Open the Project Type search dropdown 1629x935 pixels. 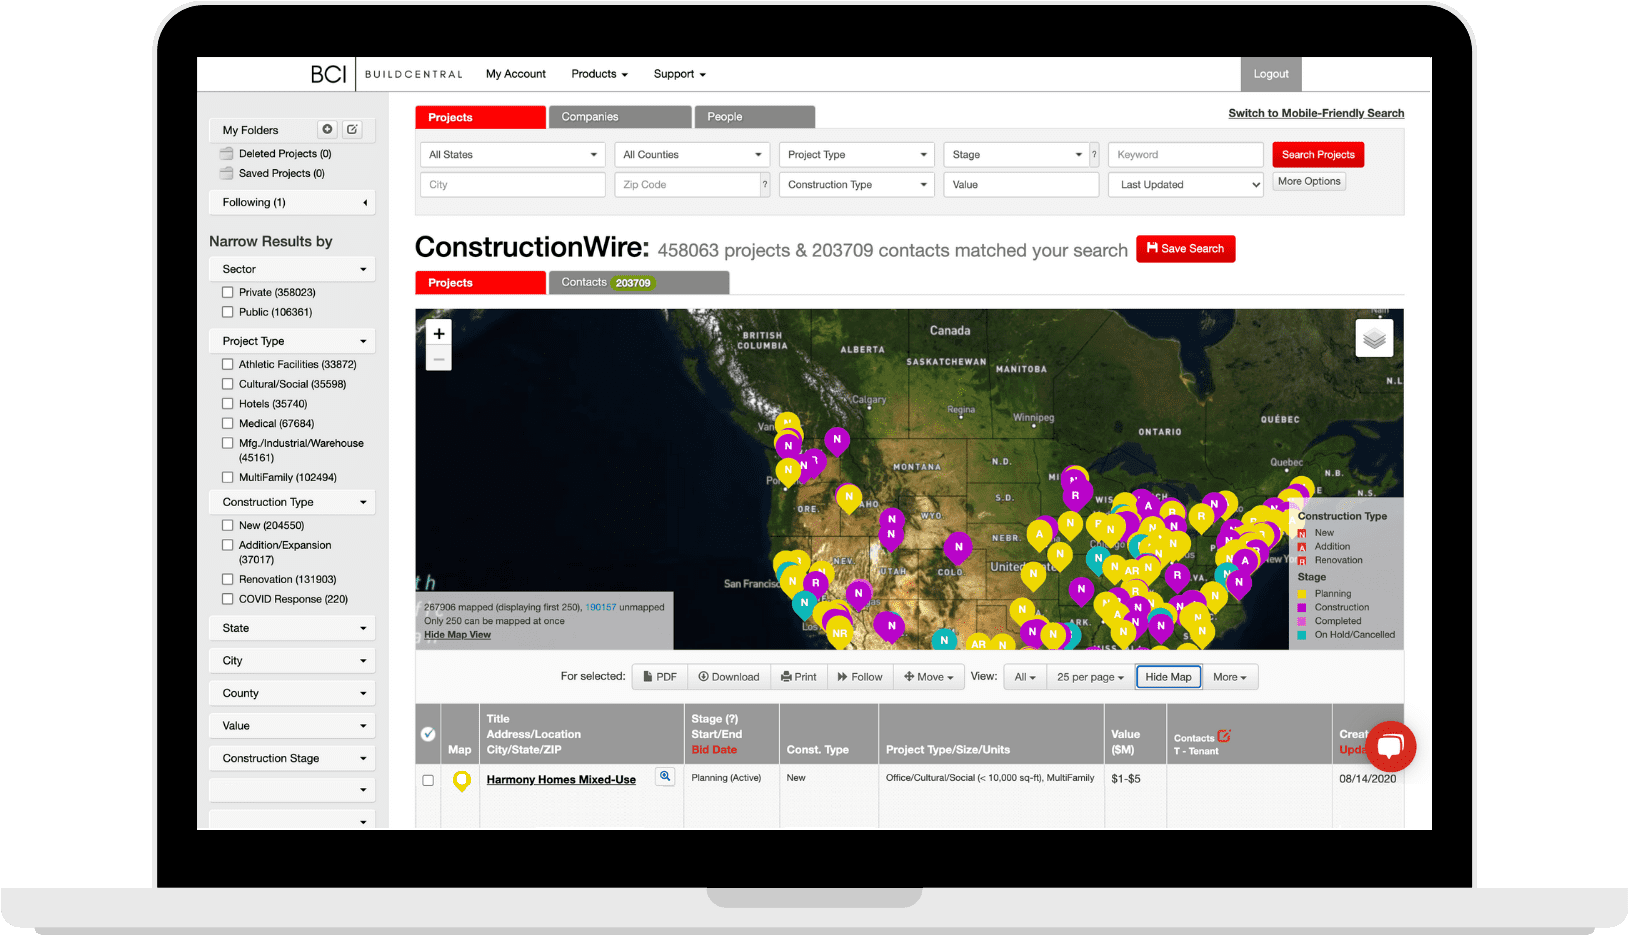857,155
